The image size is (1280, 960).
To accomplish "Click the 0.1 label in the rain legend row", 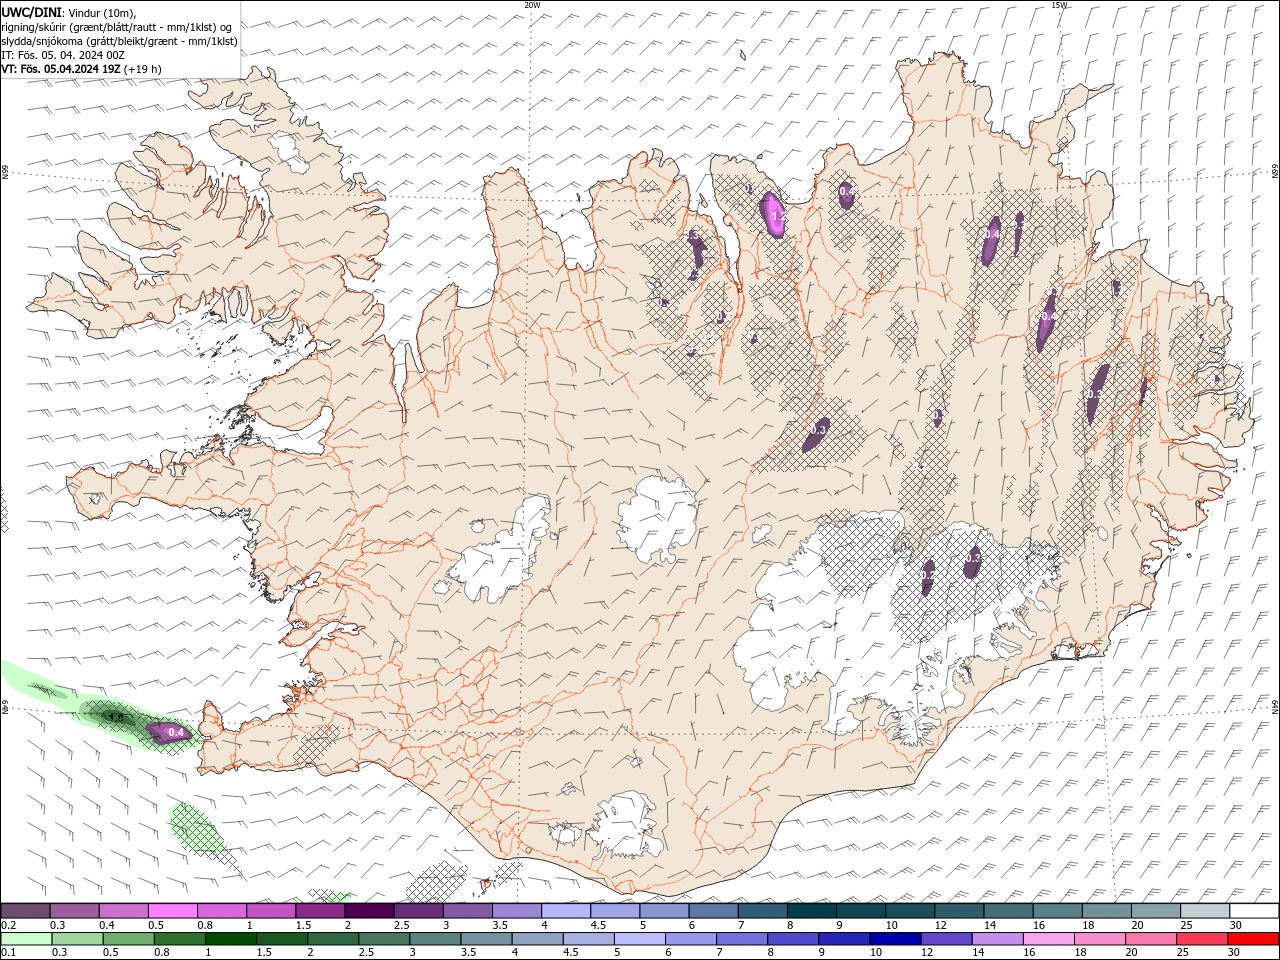I will click(x=8, y=953).
